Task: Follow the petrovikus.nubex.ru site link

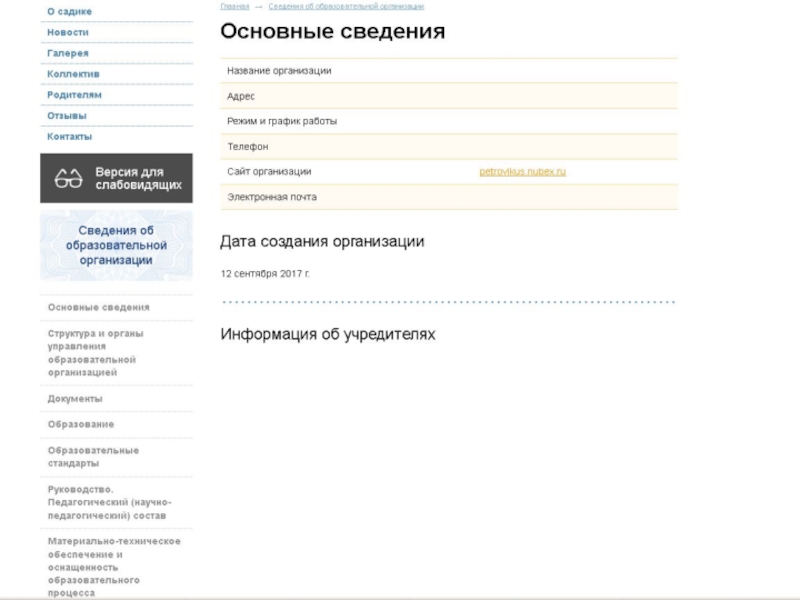Action: [x=522, y=171]
